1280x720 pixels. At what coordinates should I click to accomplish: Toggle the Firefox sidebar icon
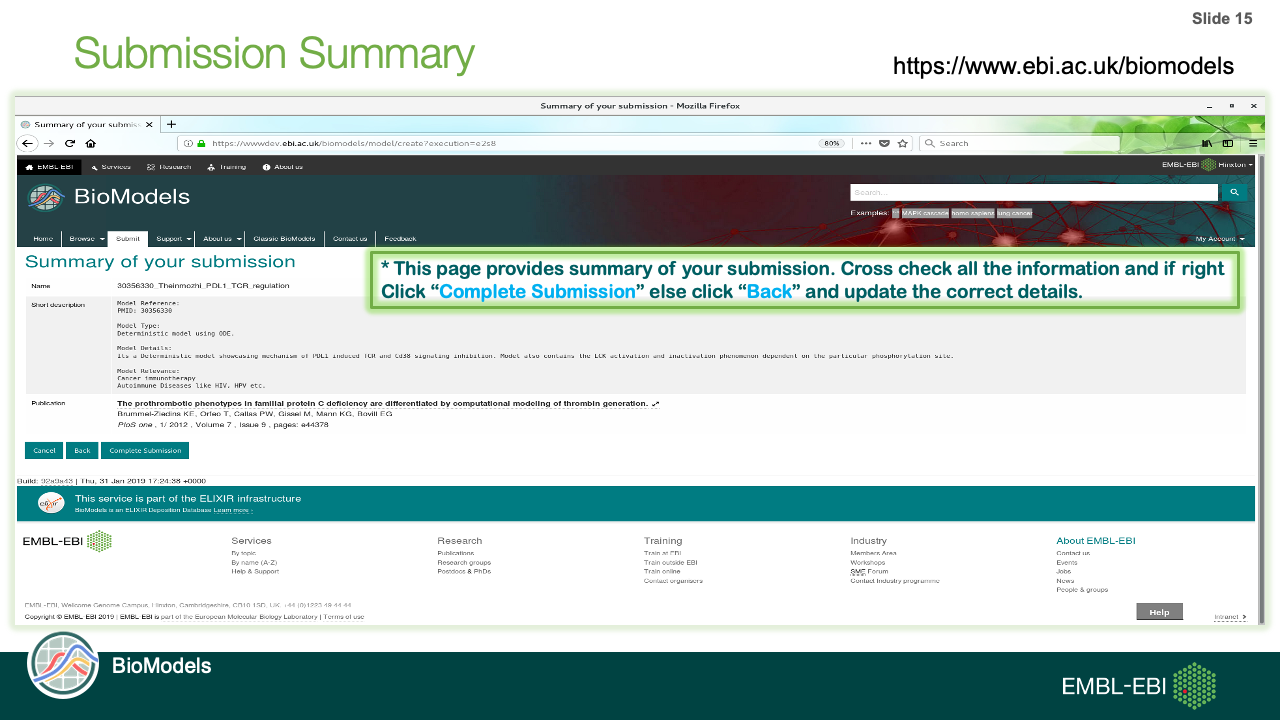(x=1228, y=143)
